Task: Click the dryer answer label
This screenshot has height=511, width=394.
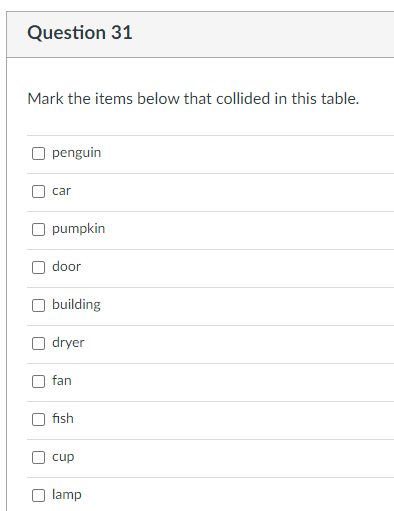Action: [68, 343]
